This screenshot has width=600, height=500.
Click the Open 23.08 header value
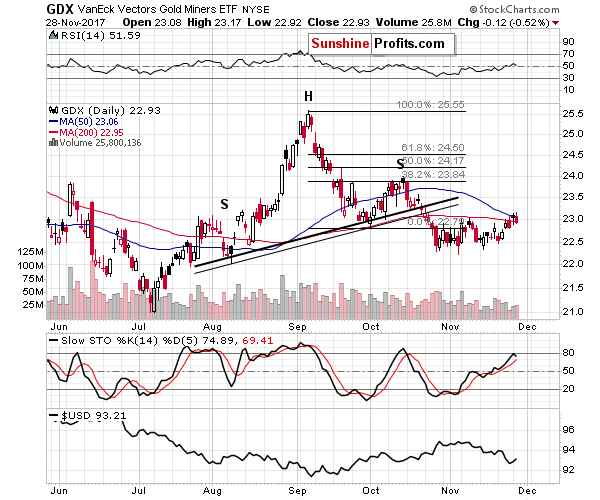[x=152, y=23]
